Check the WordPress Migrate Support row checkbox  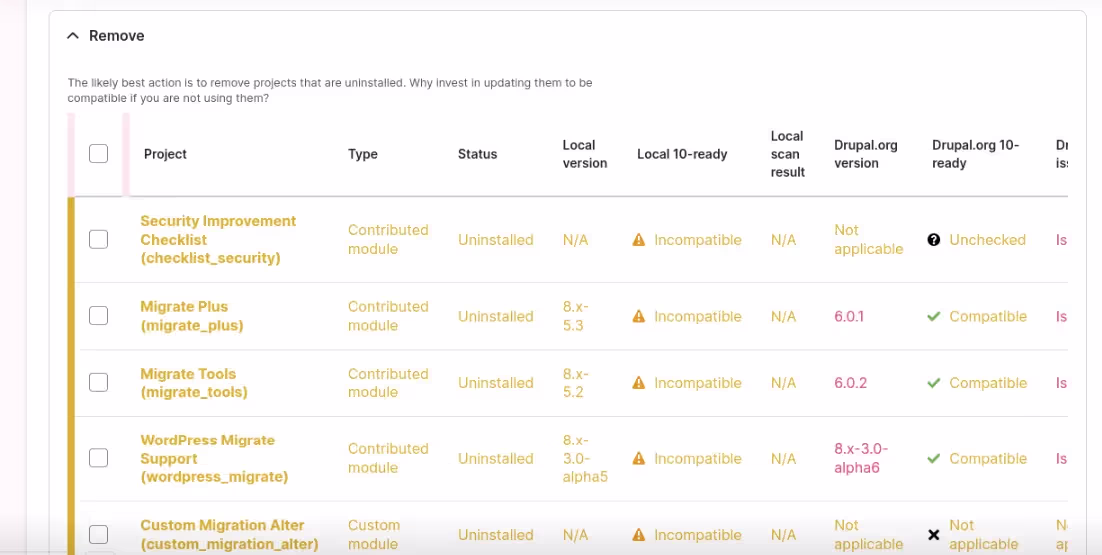pos(98,458)
